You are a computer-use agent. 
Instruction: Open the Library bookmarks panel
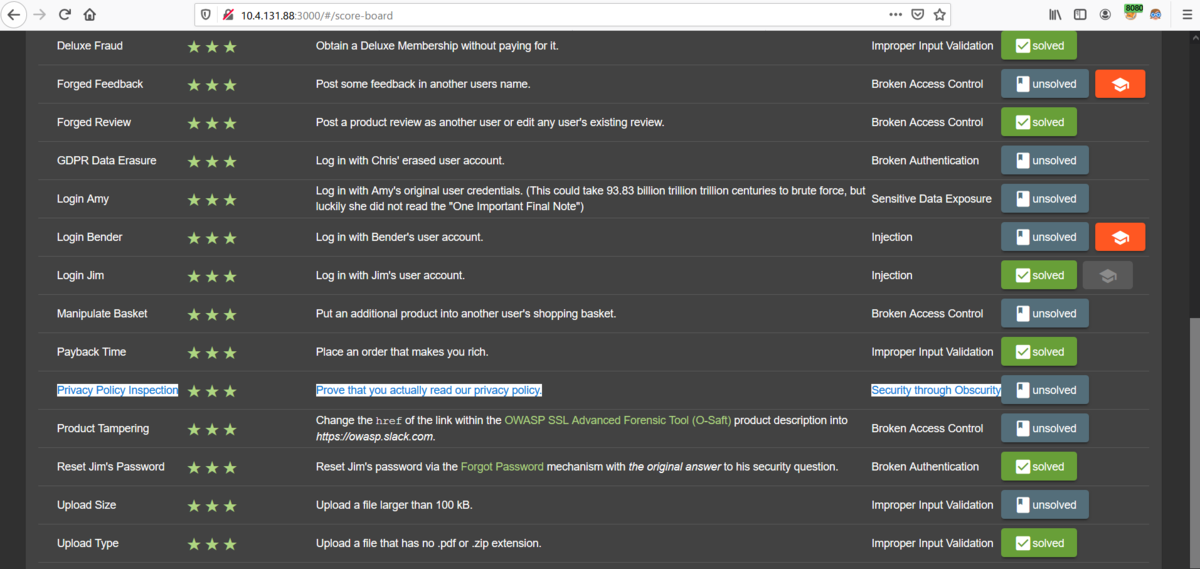[x=1055, y=15]
